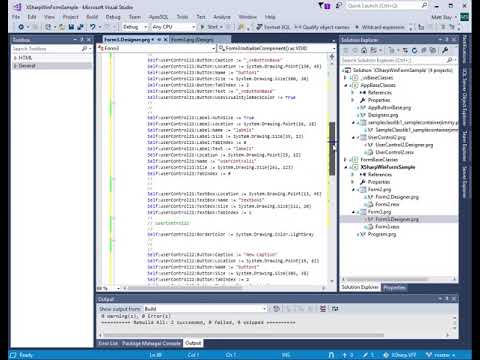Open the View menu

49,17
